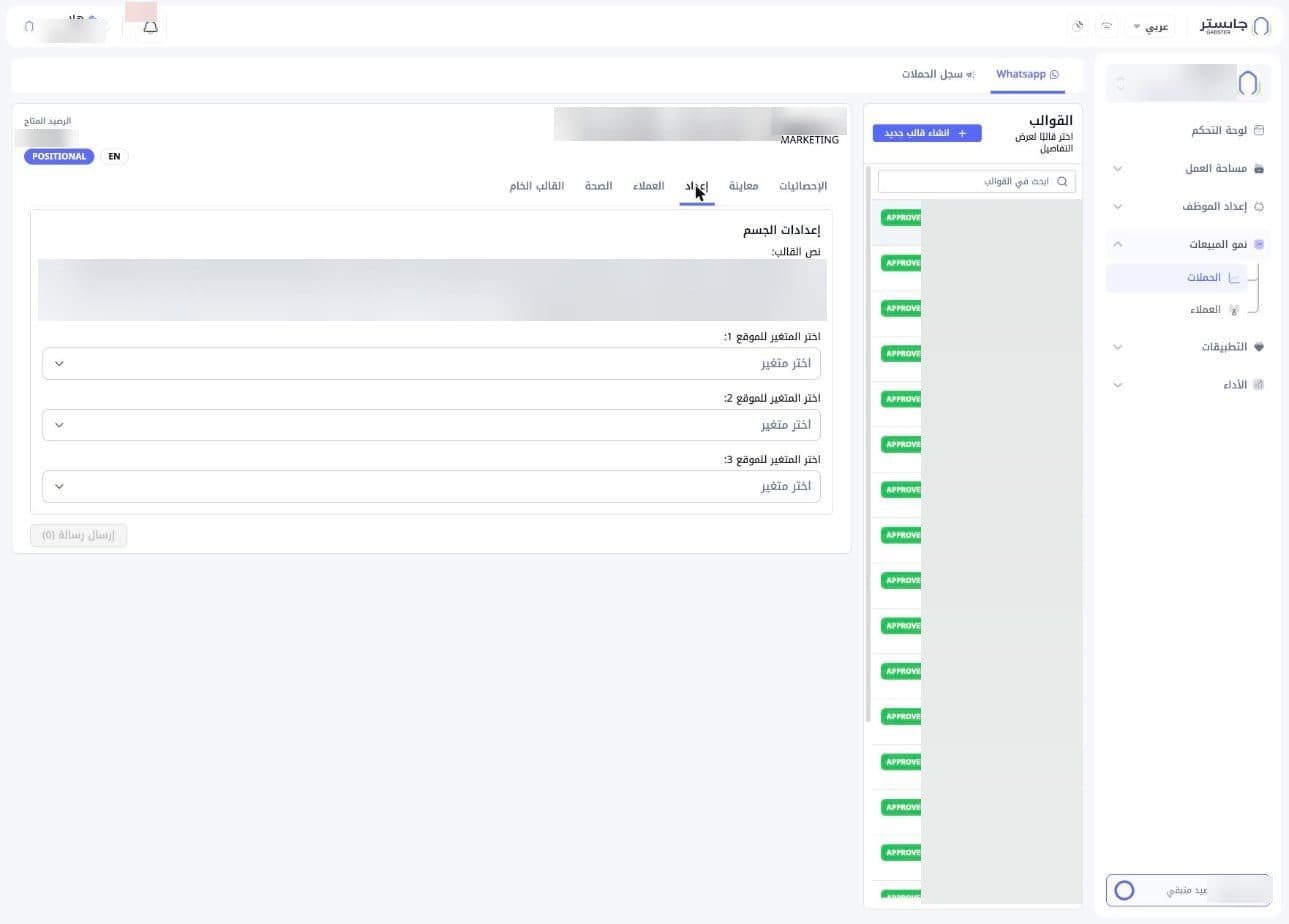Click the مساحة العمل workspace icon
Viewport: 1289px width, 924px height.
[x=1259, y=169]
